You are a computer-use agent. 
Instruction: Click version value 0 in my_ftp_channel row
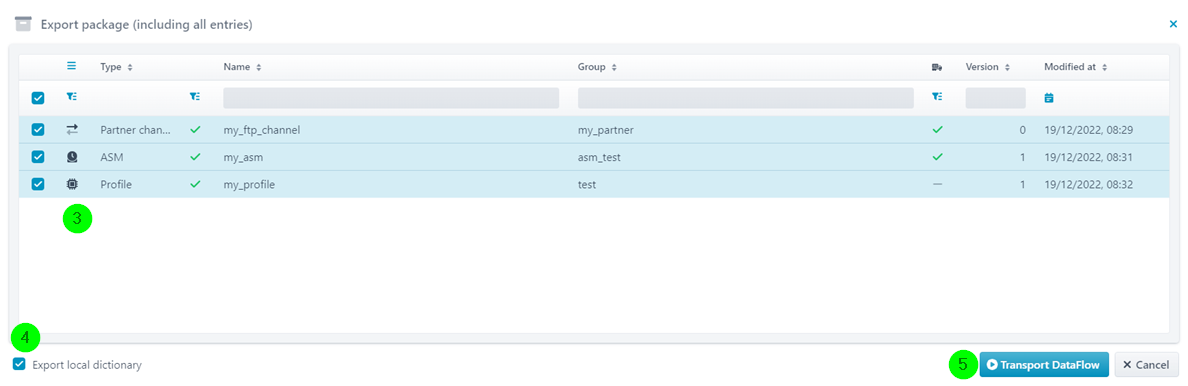(x=1022, y=130)
